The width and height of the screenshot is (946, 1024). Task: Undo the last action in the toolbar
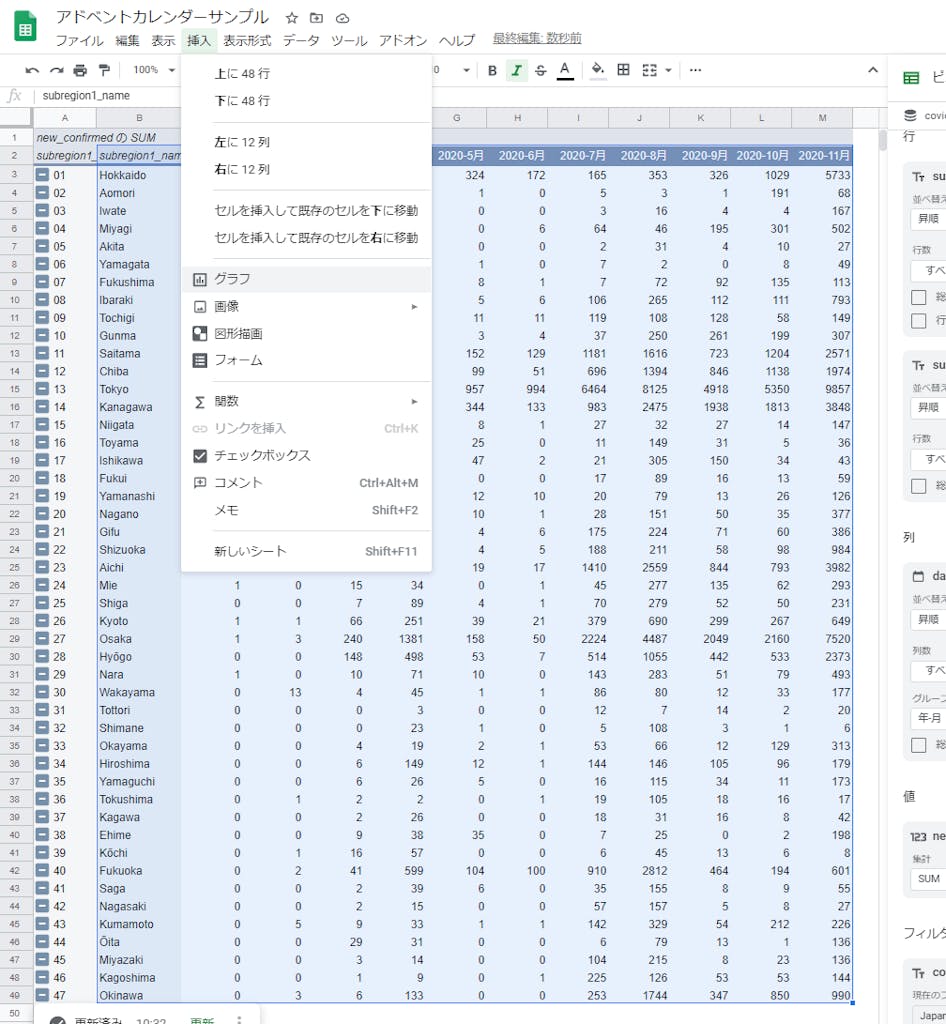click(x=32, y=71)
